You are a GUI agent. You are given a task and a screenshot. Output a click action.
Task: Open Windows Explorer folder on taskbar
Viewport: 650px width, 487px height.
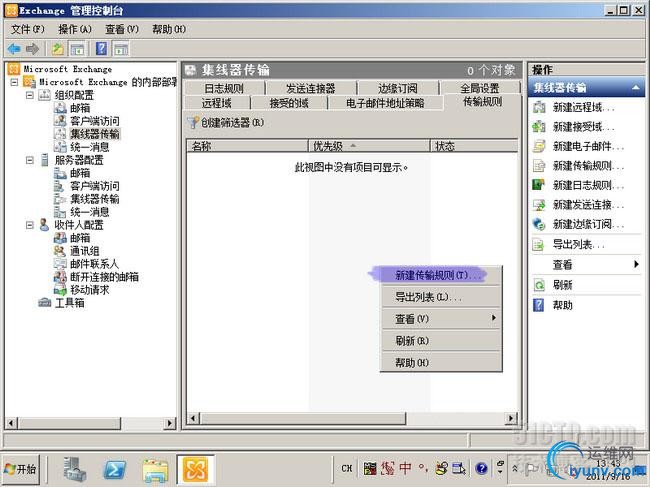click(x=155, y=470)
